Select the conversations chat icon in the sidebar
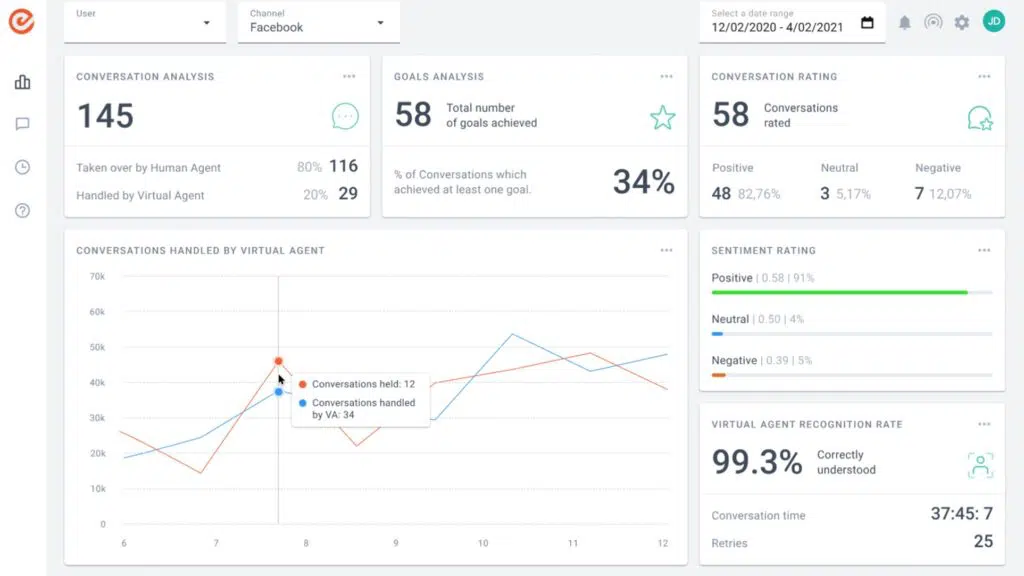Viewport: 1024px width, 576px height. tap(22, 124)
